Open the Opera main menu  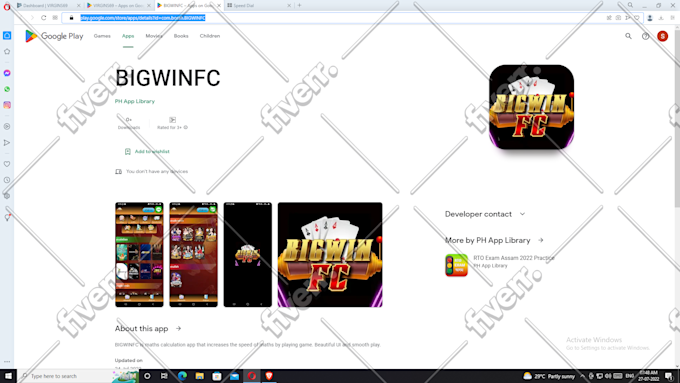pos(7,6)
